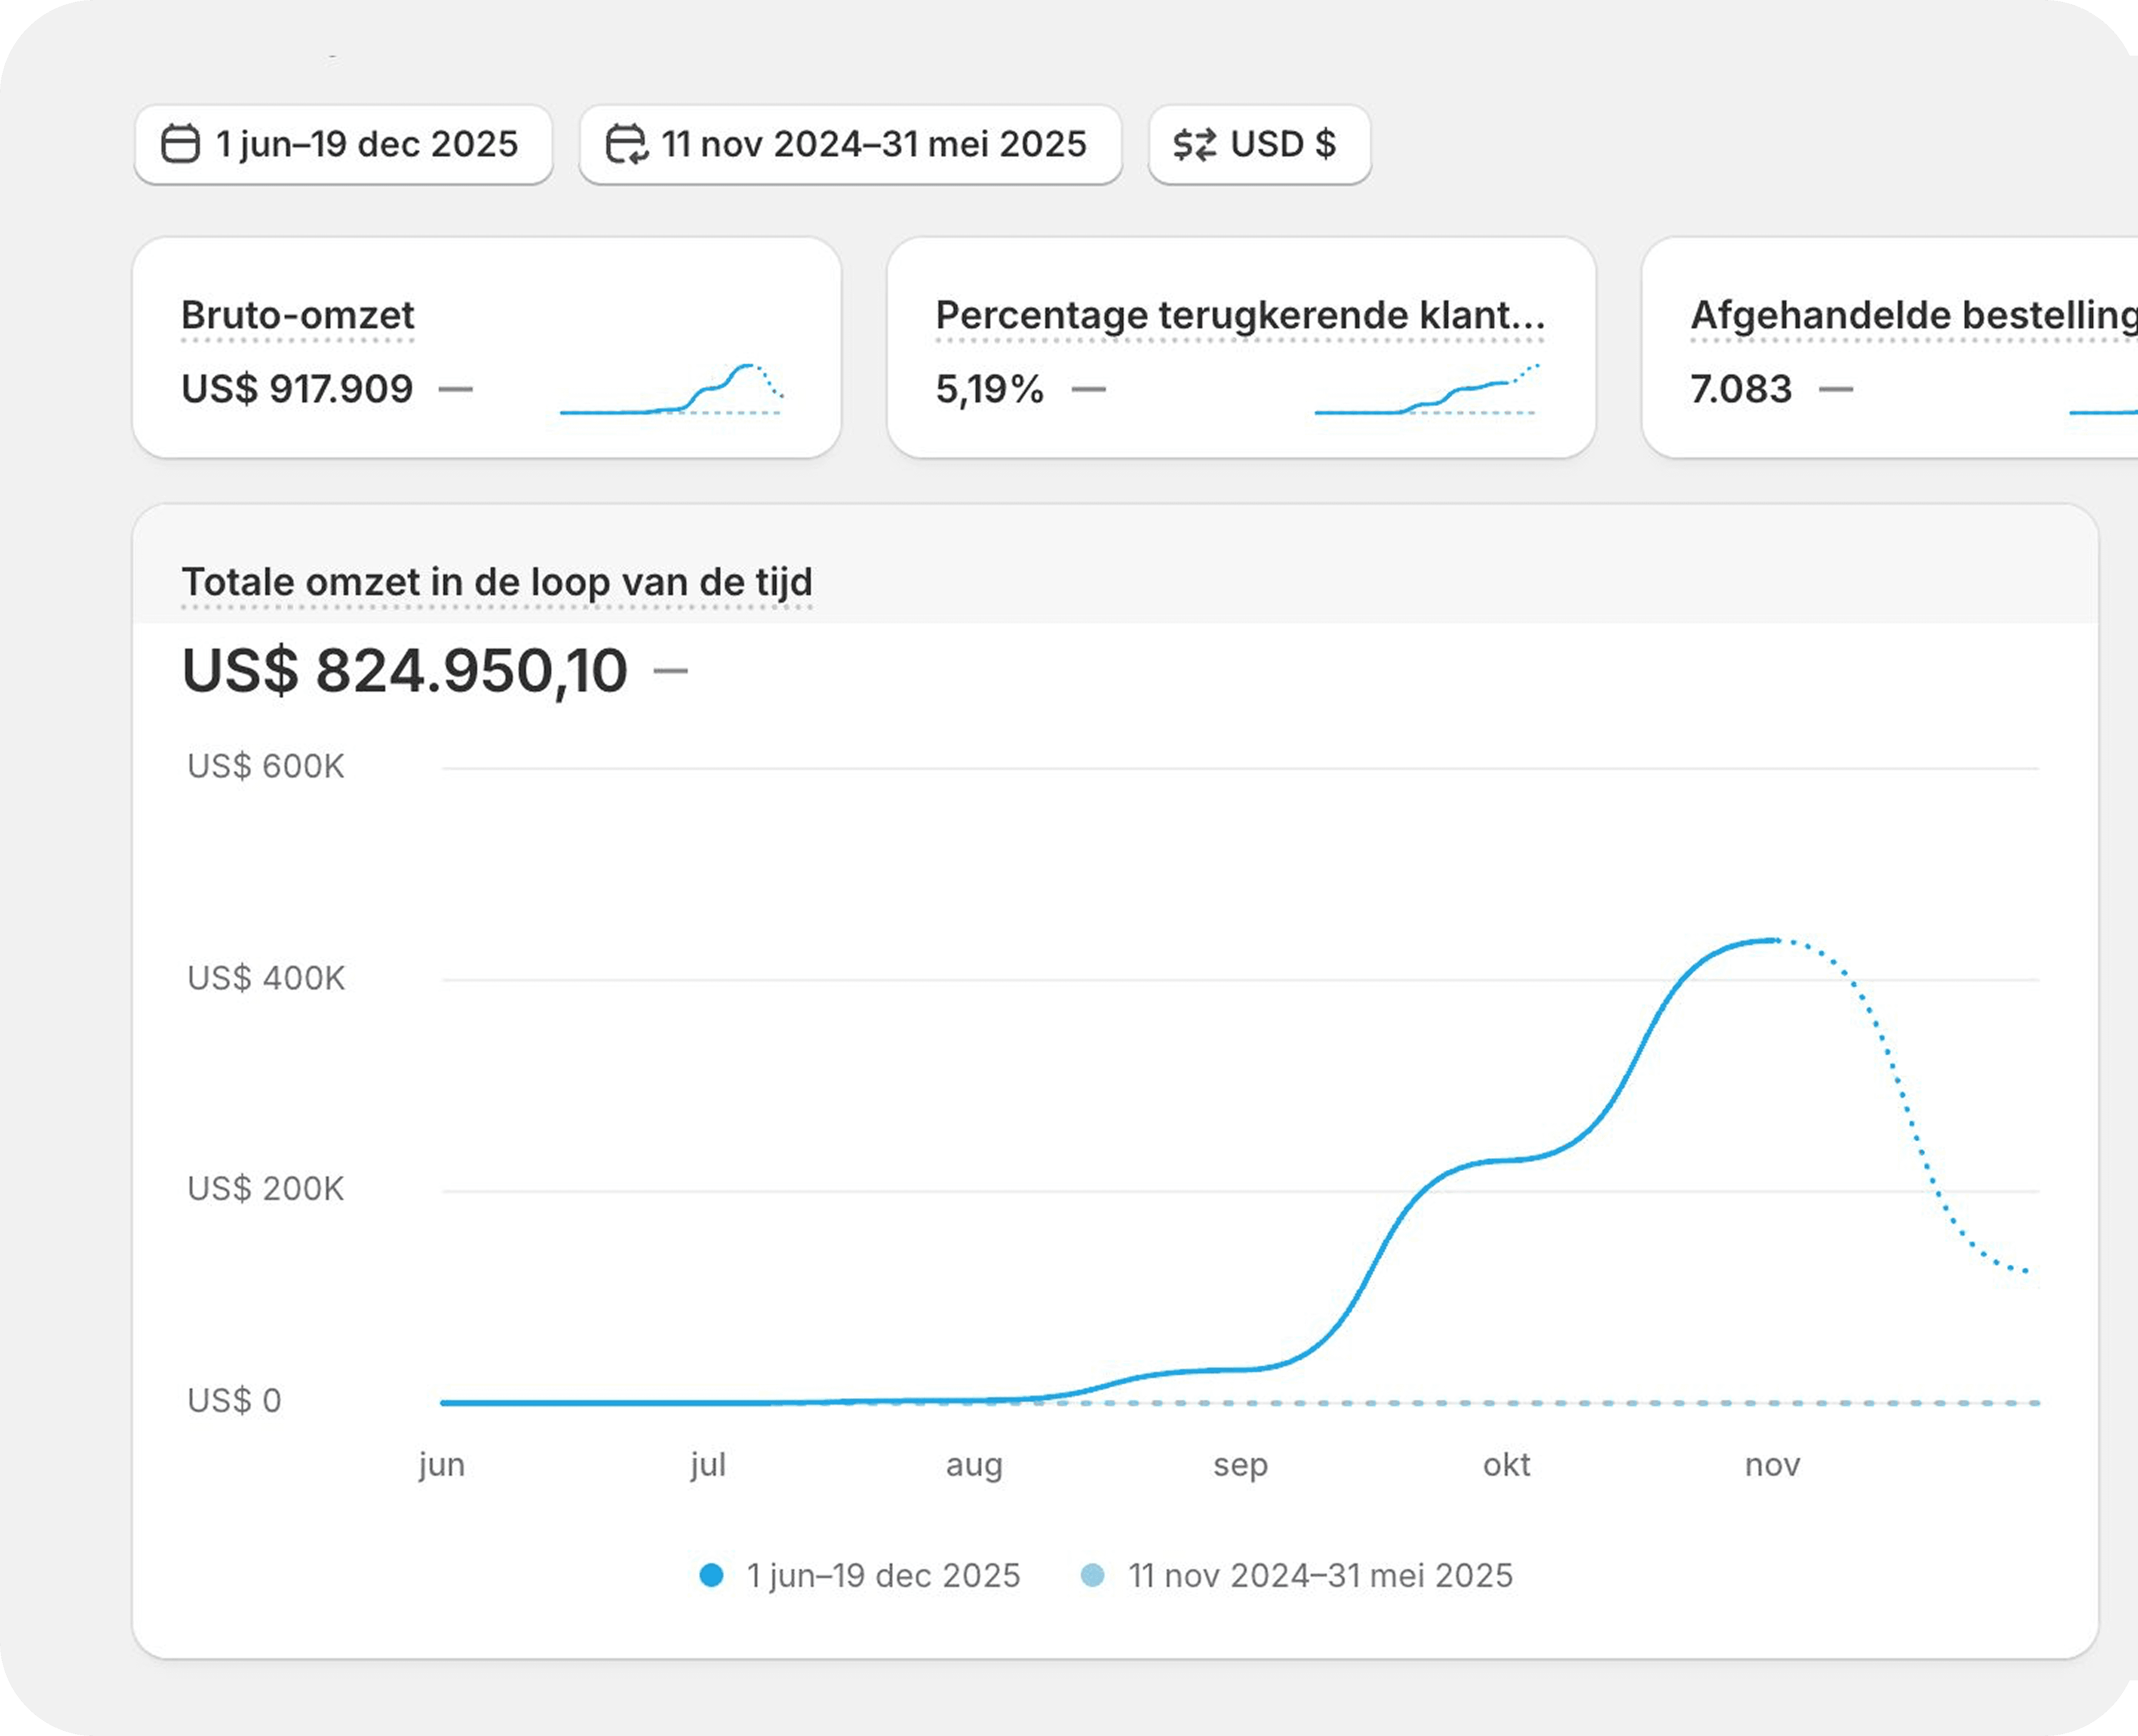Click the Totale omzet in de loop van de tijd title
Screen dimensions: 2138x1736
[496, 582]
